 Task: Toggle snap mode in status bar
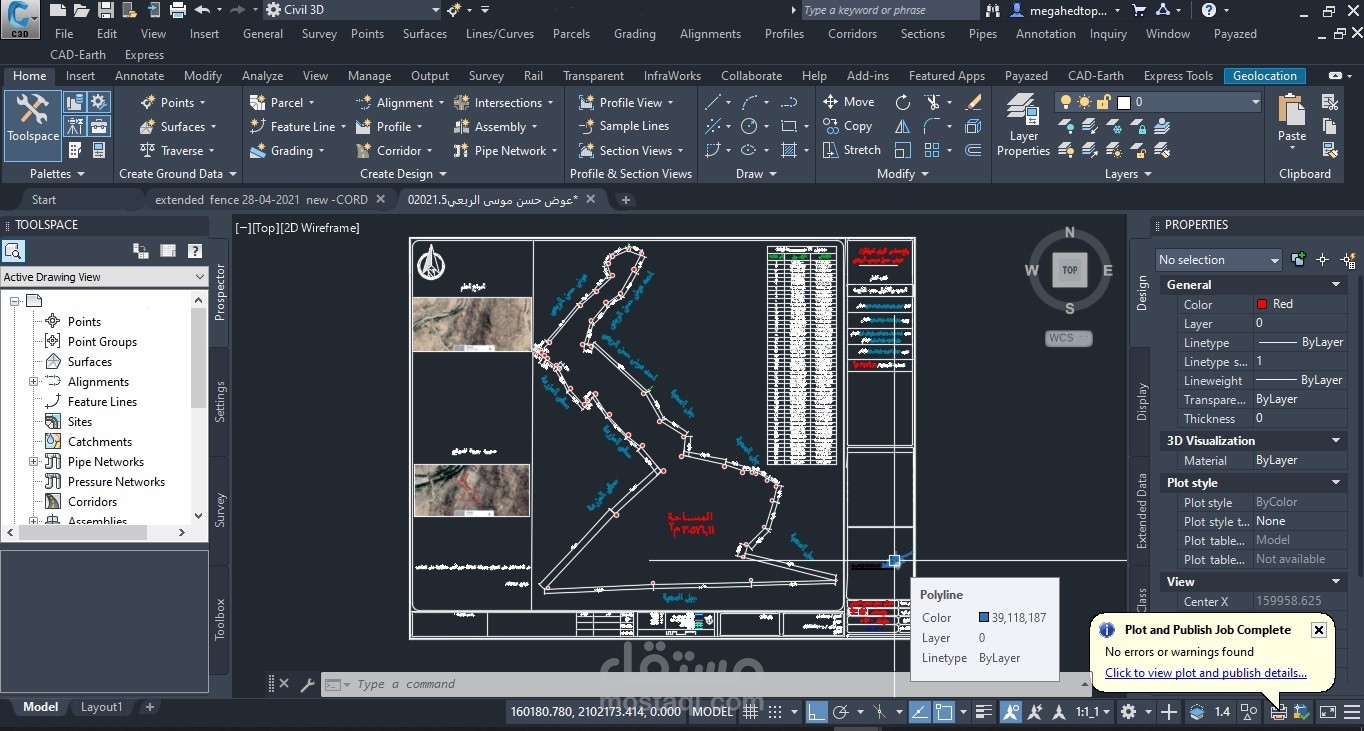[775, 712]
